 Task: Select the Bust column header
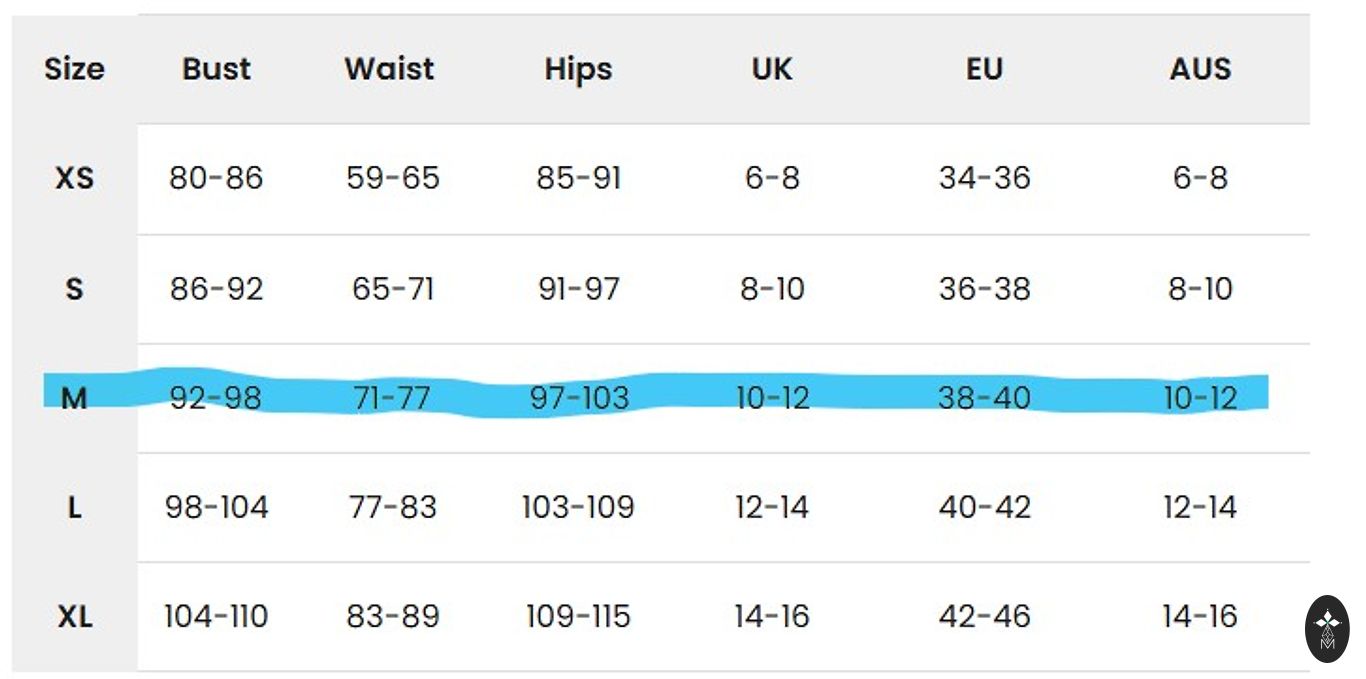(x=216, y=69)
